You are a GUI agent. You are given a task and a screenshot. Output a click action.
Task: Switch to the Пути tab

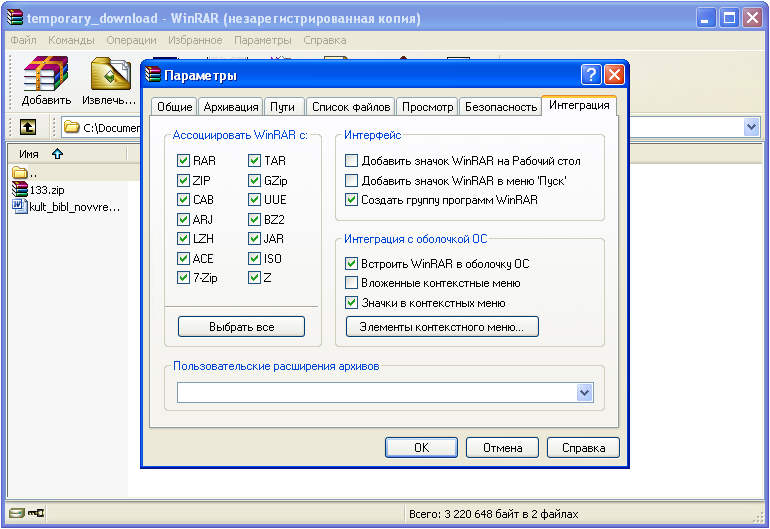point(282,107)
